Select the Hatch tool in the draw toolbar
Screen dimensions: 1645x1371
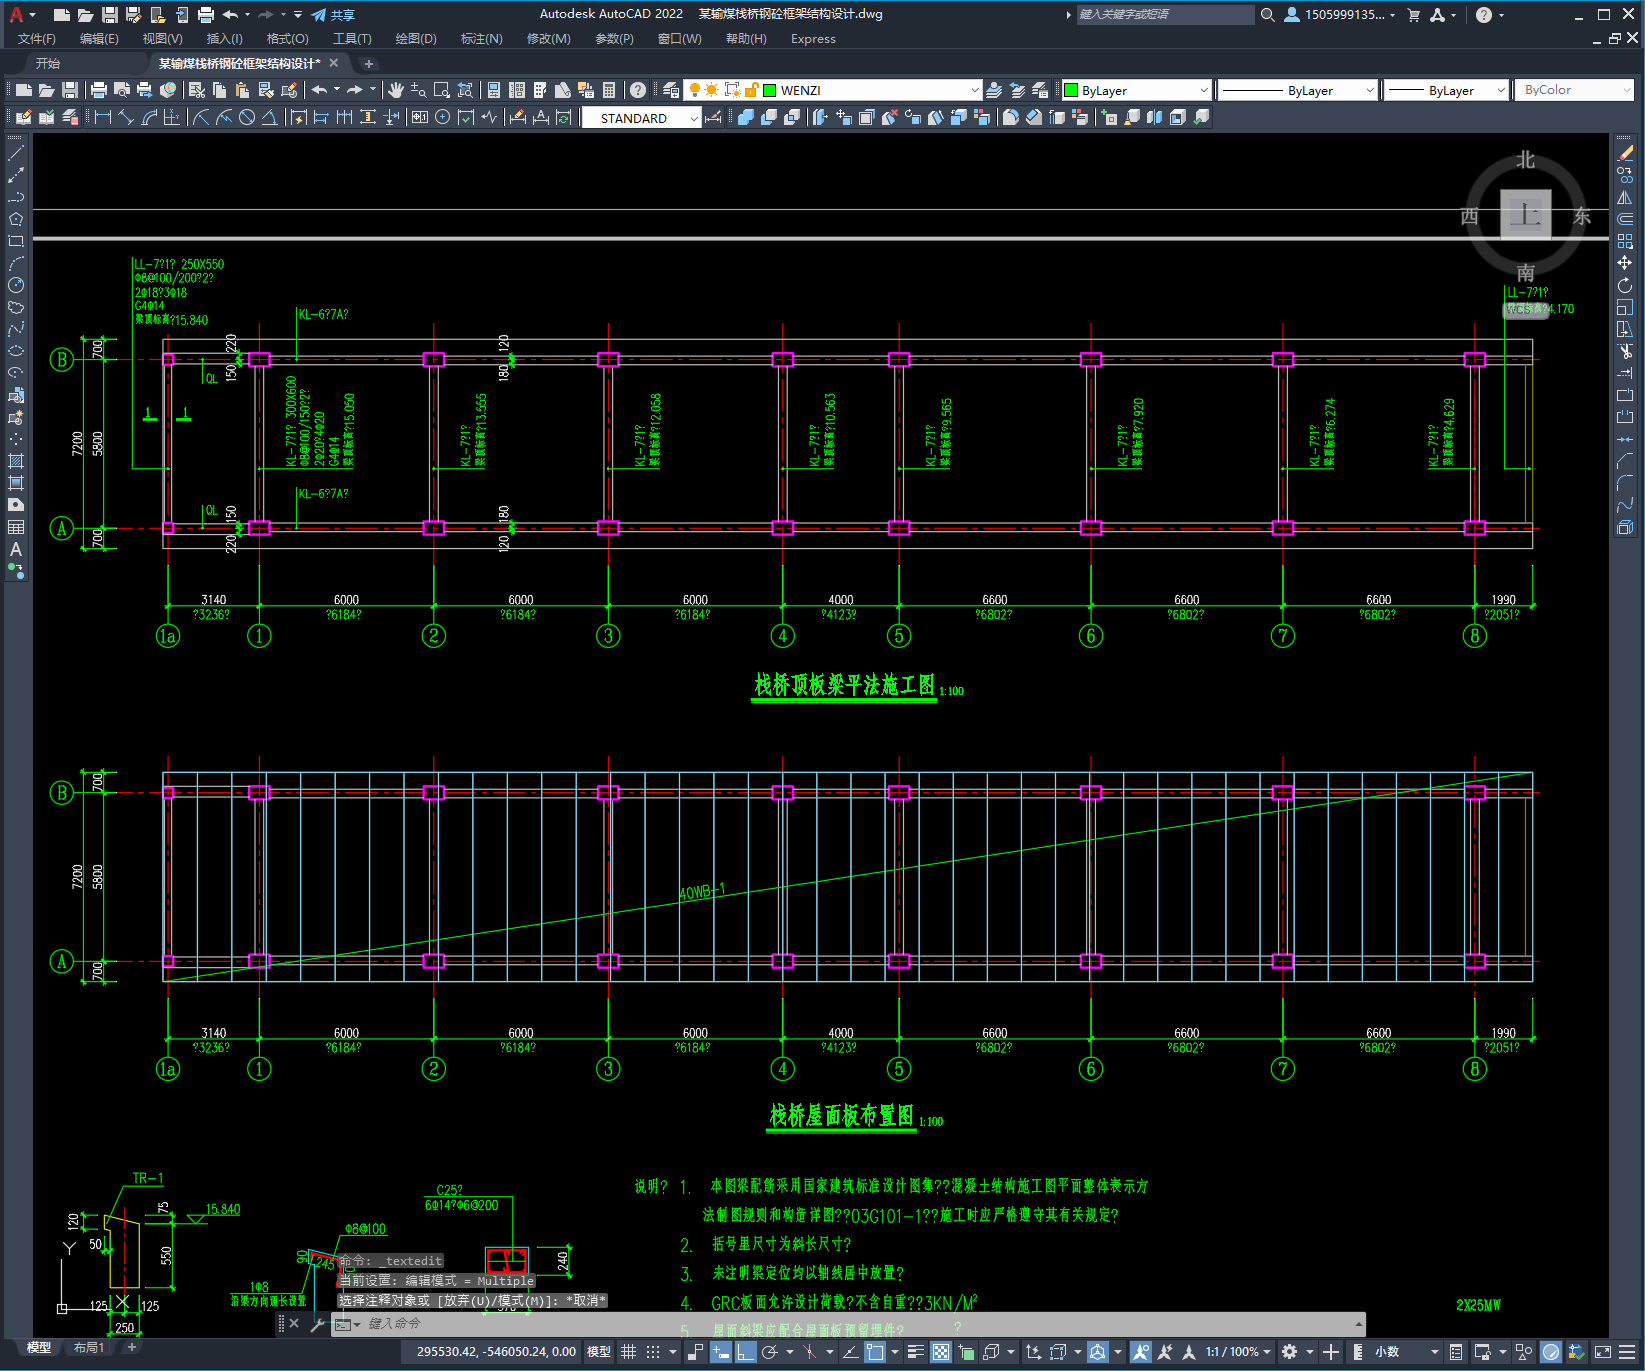point(16,461)
